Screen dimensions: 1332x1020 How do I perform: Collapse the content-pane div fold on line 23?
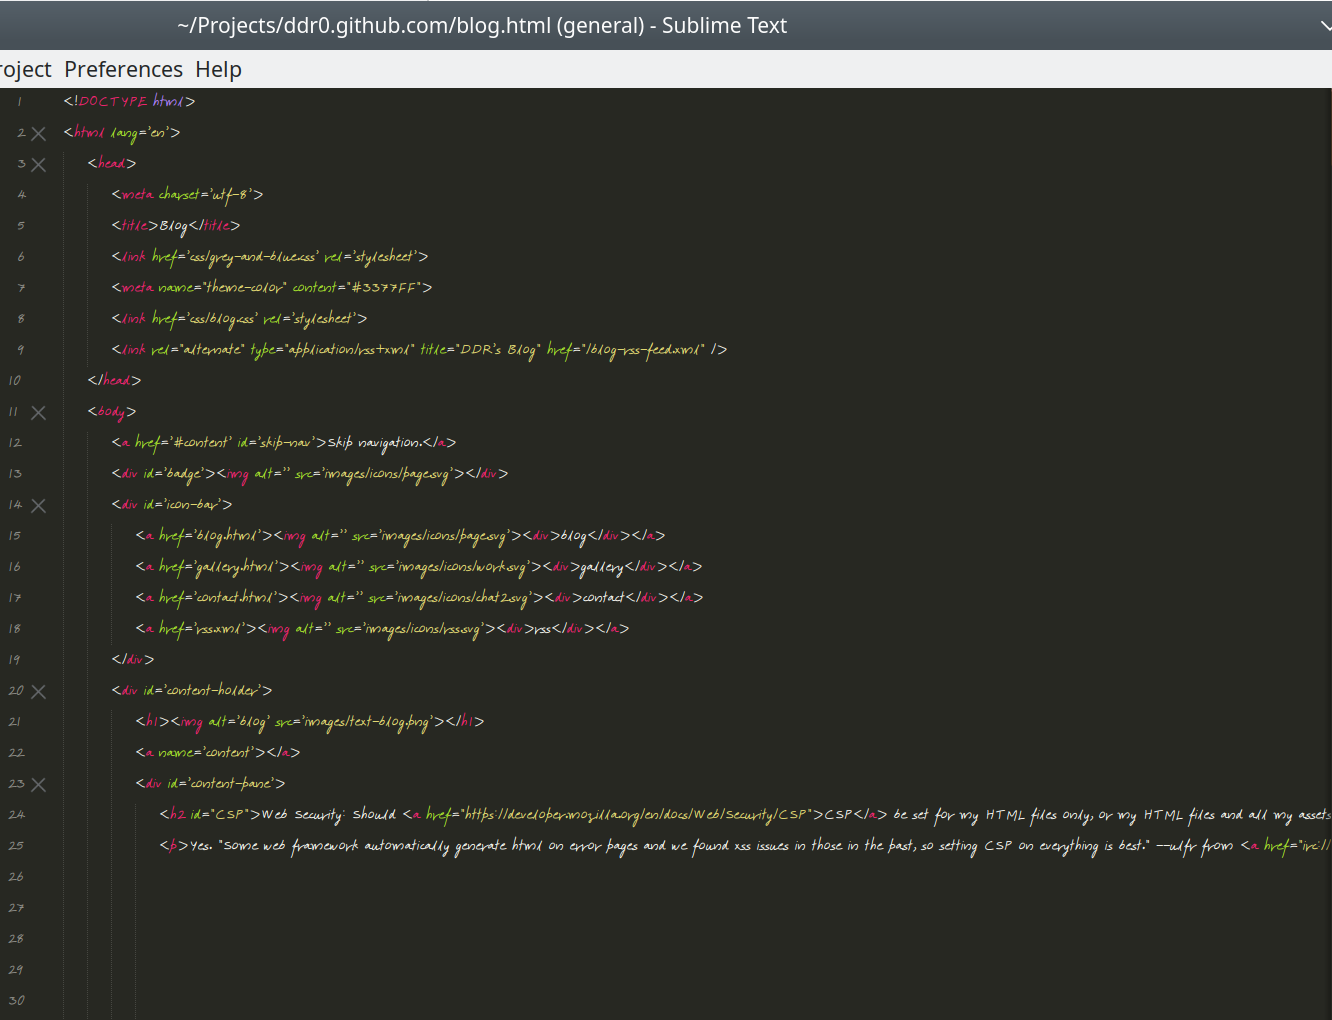pos(39,784)
